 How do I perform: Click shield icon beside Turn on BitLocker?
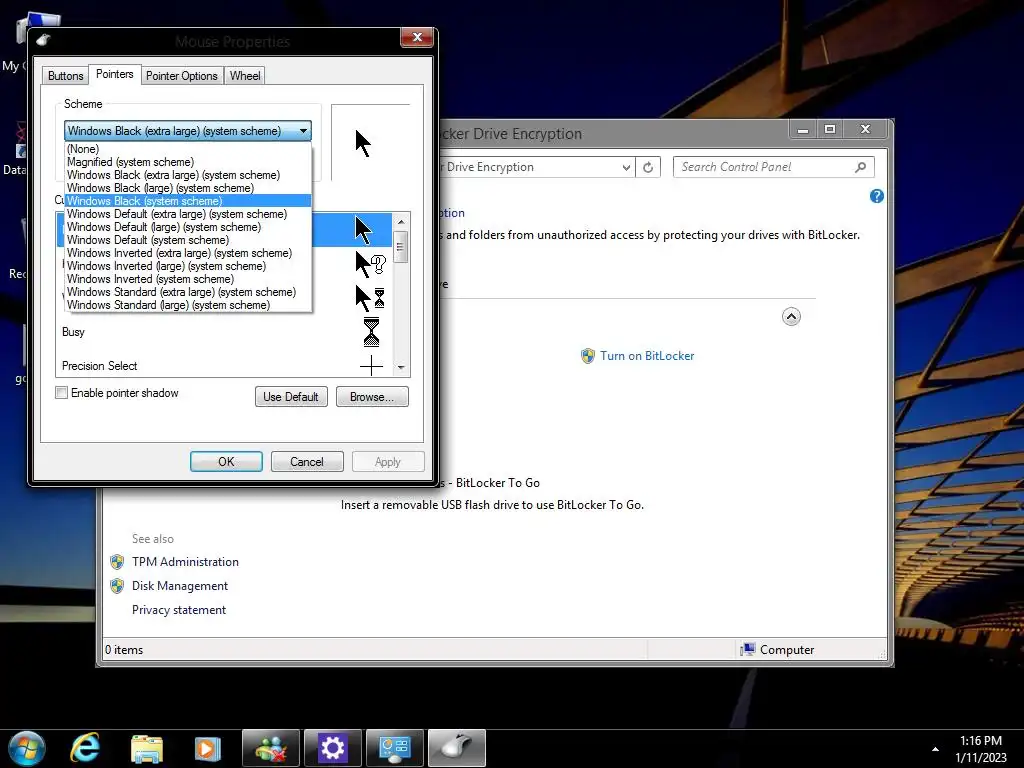(x=588, y=356)
